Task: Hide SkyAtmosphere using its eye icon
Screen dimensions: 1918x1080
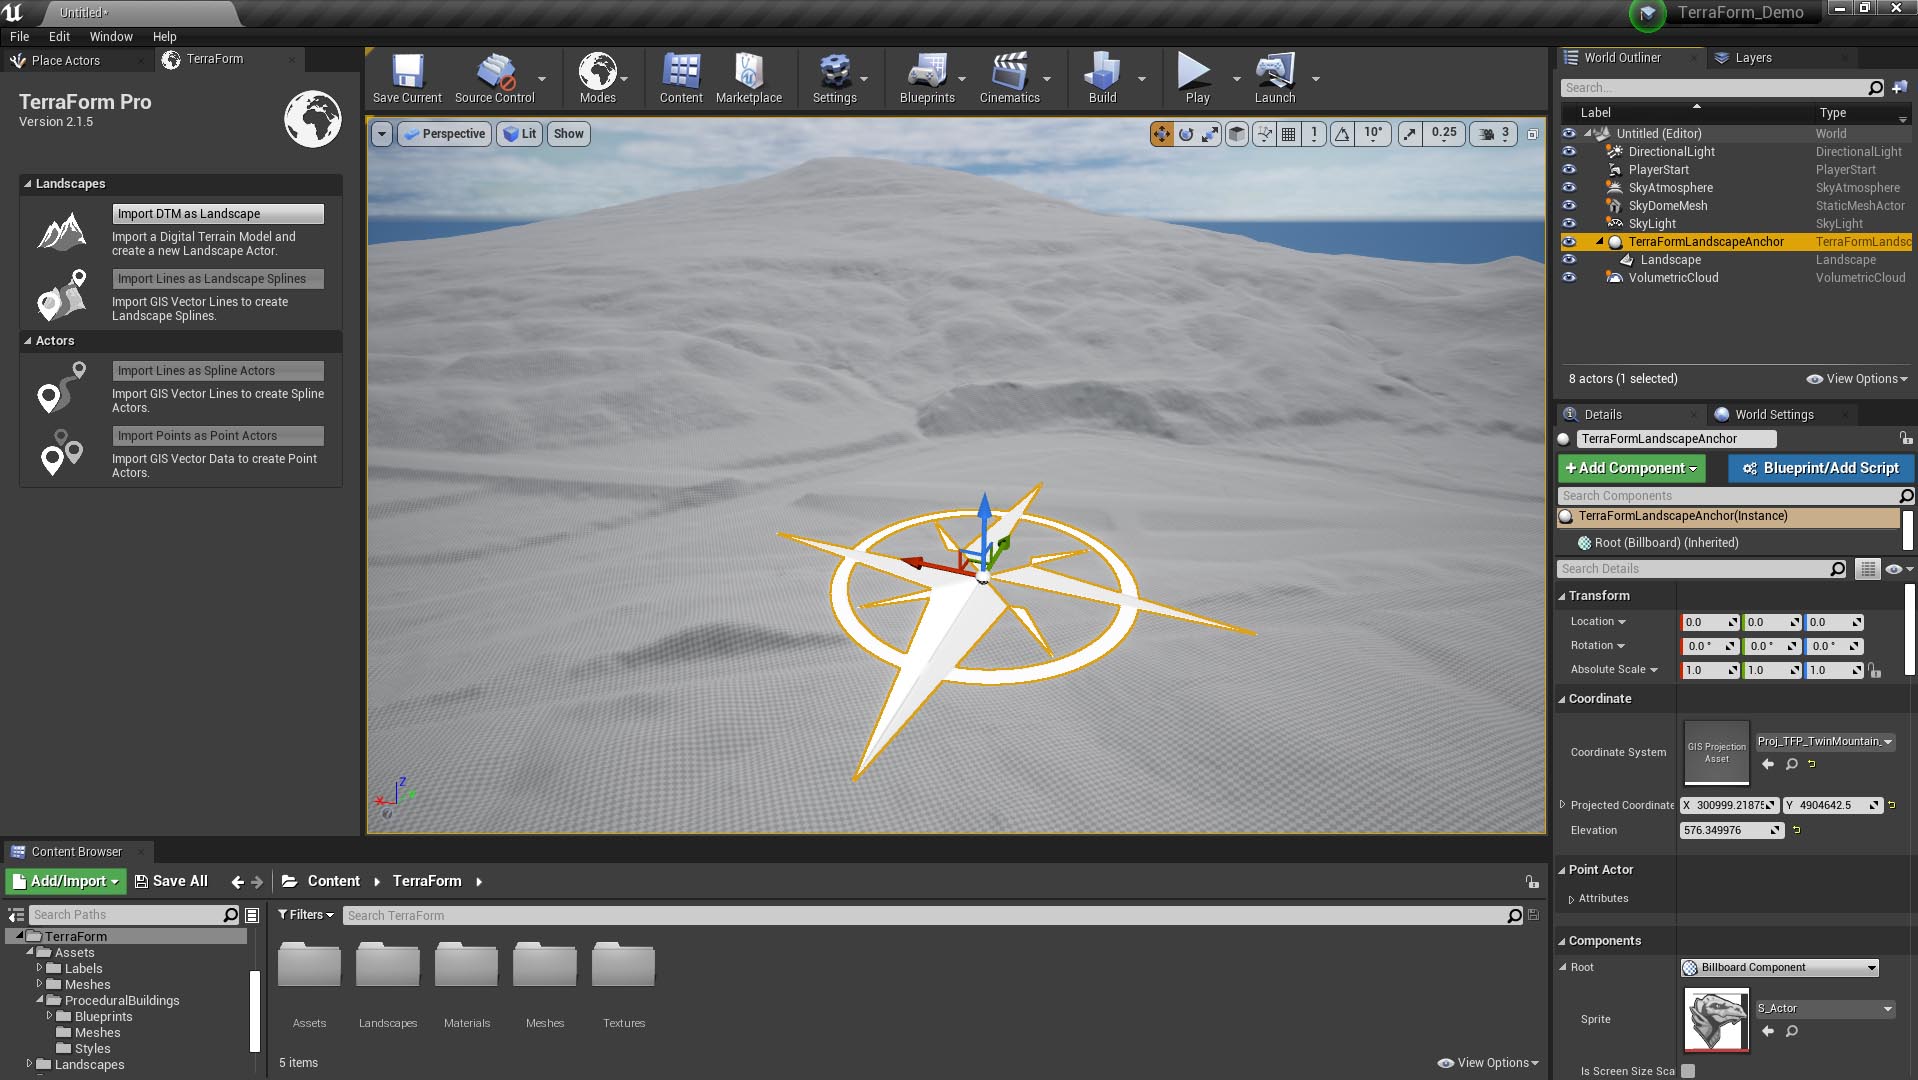Action: pyautogui.click(x=1569, y=188)
